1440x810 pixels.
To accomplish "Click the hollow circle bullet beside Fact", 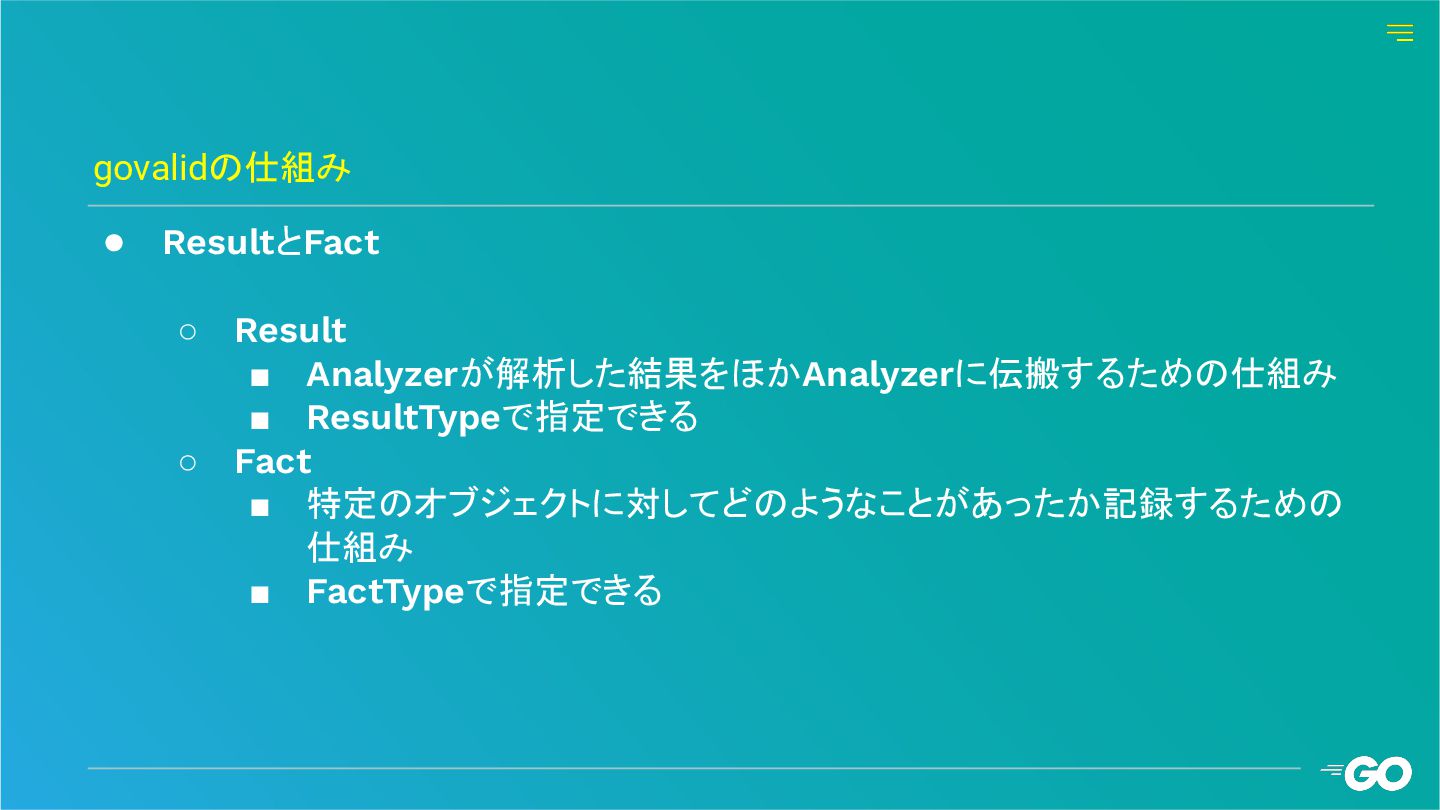I will click(x=188, y=462).
